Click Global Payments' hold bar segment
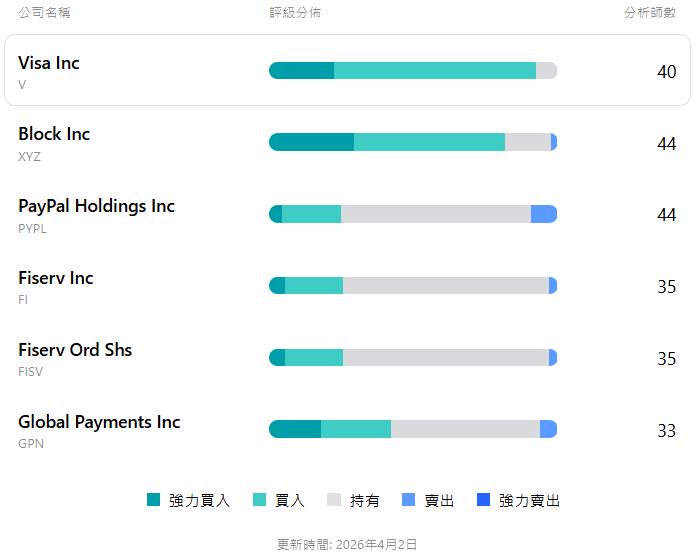This screenshot has height=558, width=696. (465, 429)
